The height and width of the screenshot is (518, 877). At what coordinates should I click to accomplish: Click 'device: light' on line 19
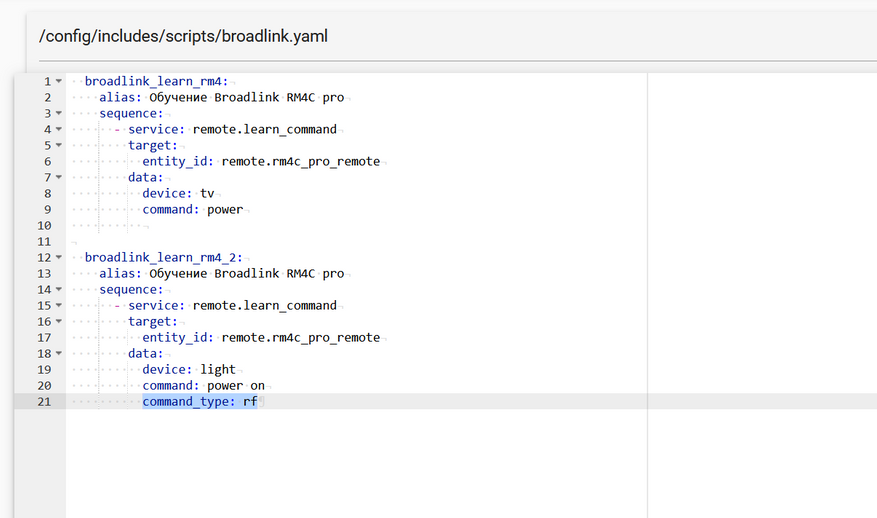click(189, 370)
